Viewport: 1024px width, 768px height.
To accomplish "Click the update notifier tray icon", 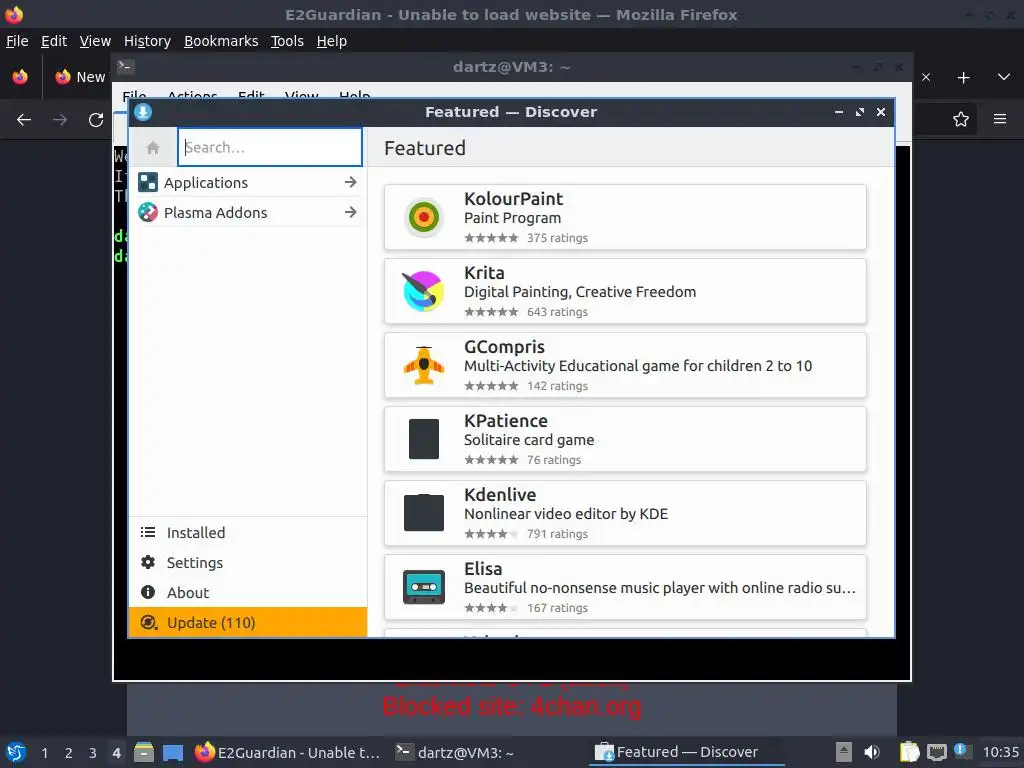I will [x=961, y=750].
